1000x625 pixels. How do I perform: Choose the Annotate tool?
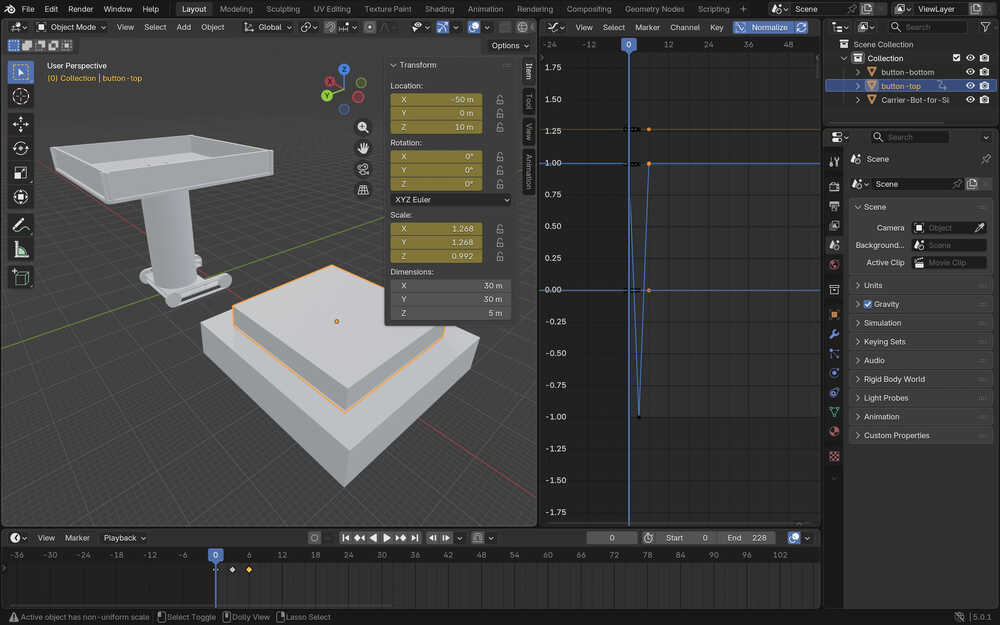coord(20,225)
